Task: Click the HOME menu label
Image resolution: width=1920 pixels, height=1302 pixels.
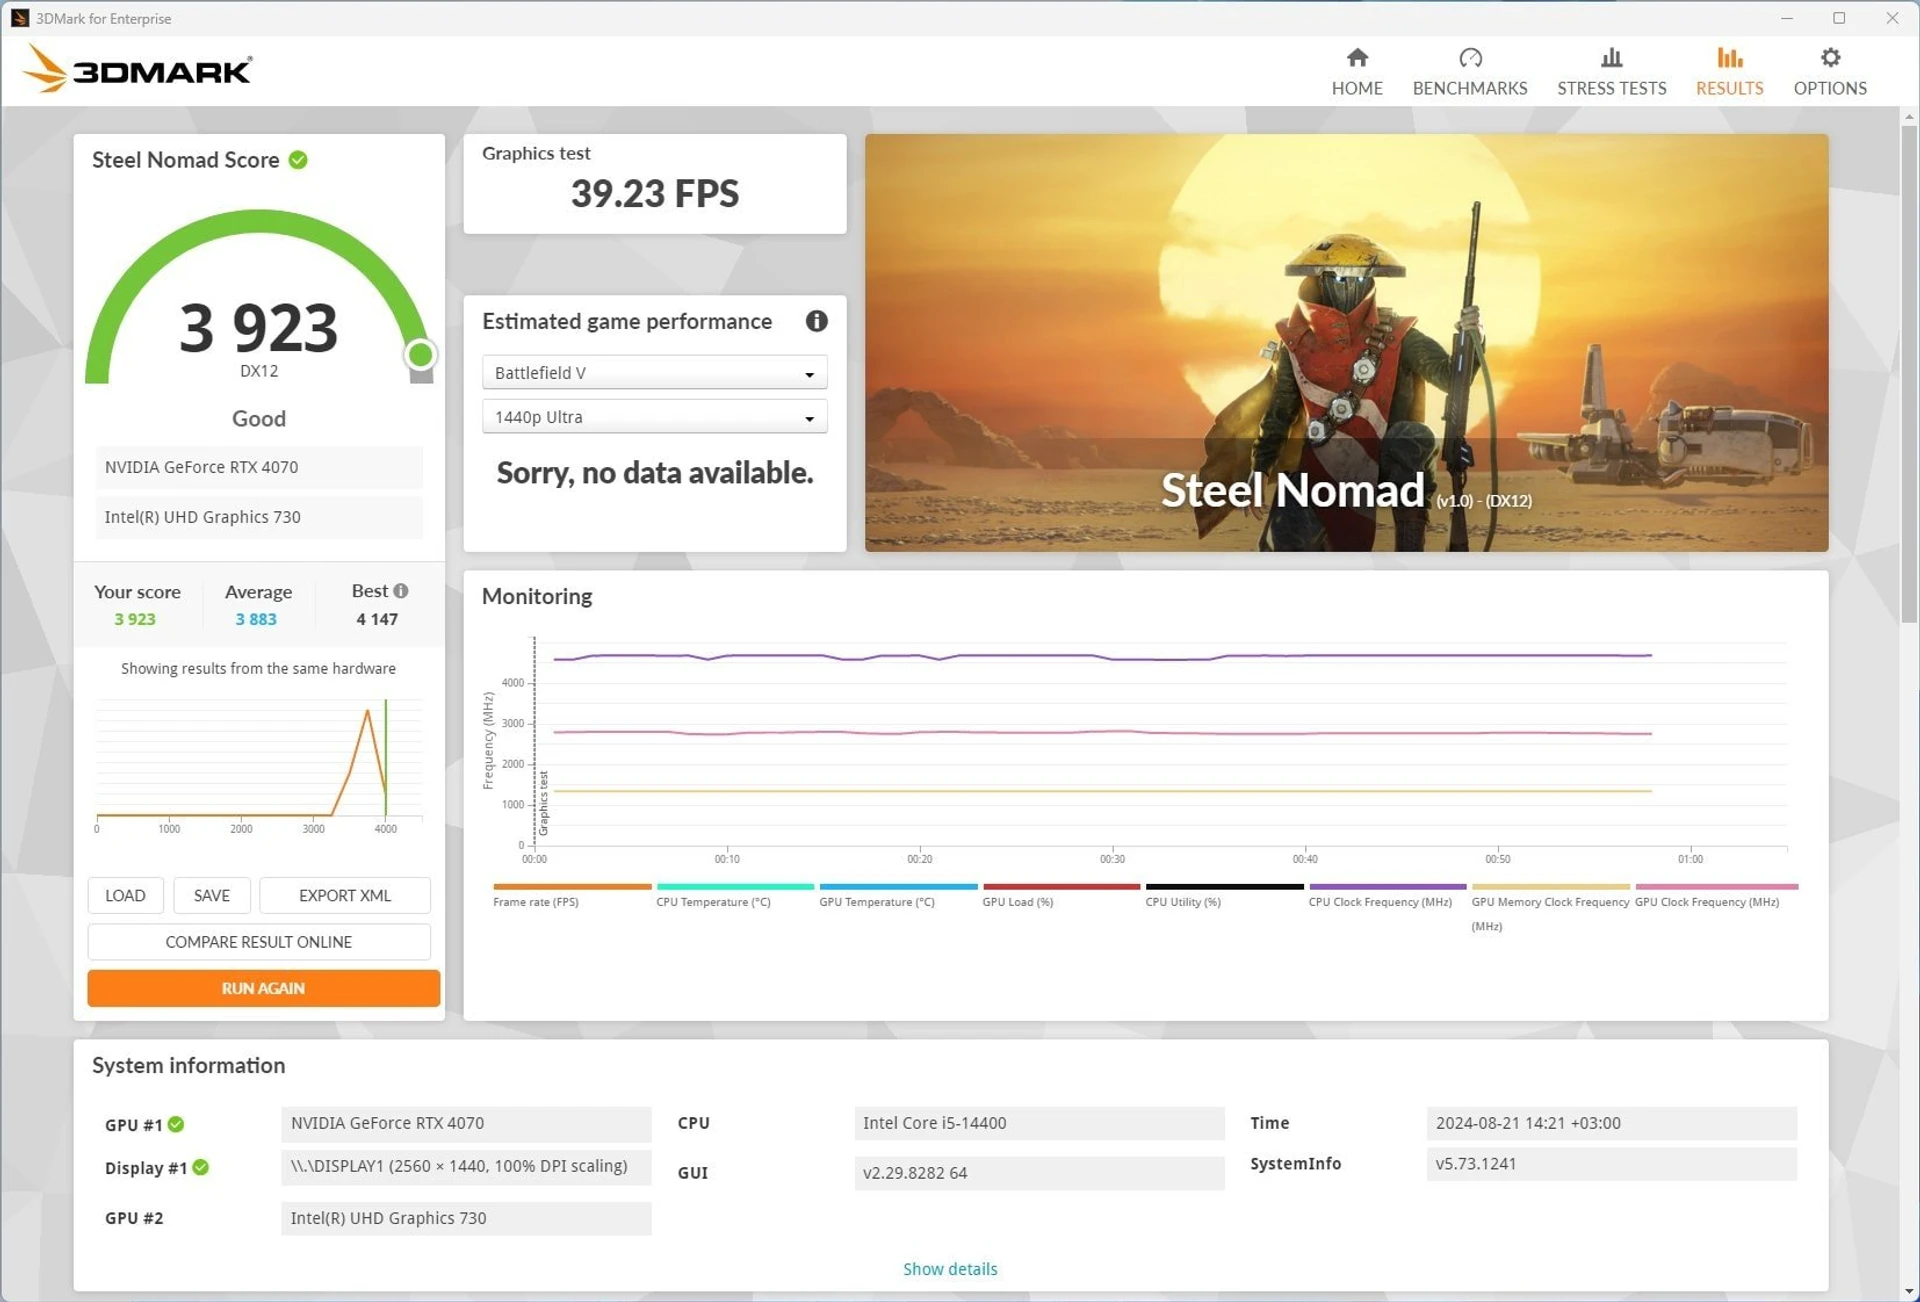Action: [x=1357, y=88]
